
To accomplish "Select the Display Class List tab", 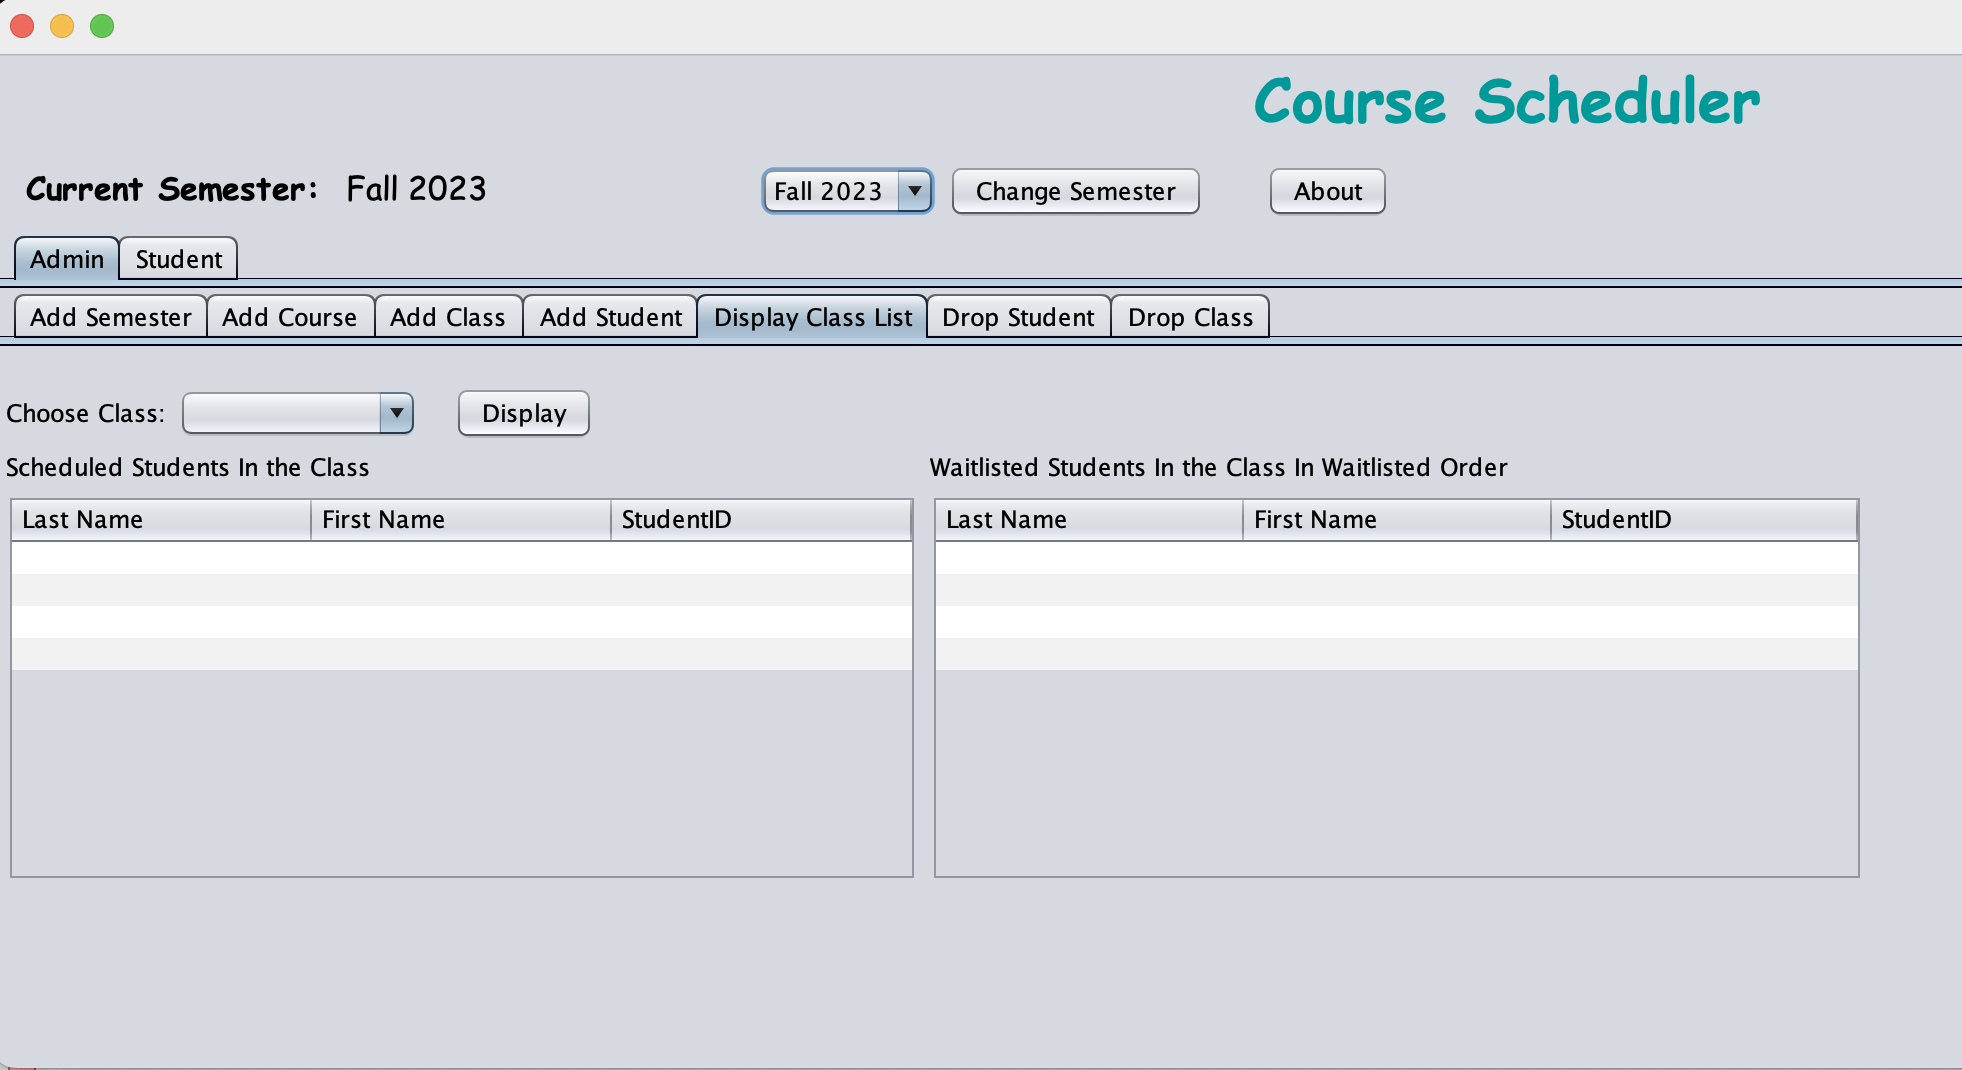I will pos(812,317).
